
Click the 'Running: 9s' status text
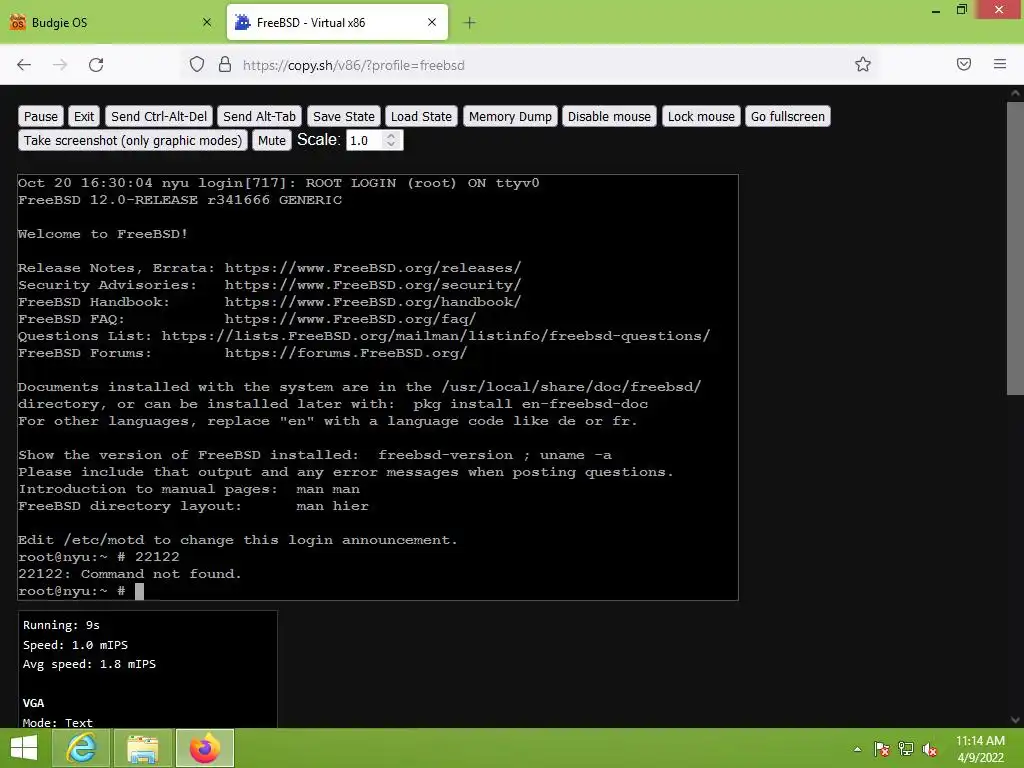[x=61, y=625]
